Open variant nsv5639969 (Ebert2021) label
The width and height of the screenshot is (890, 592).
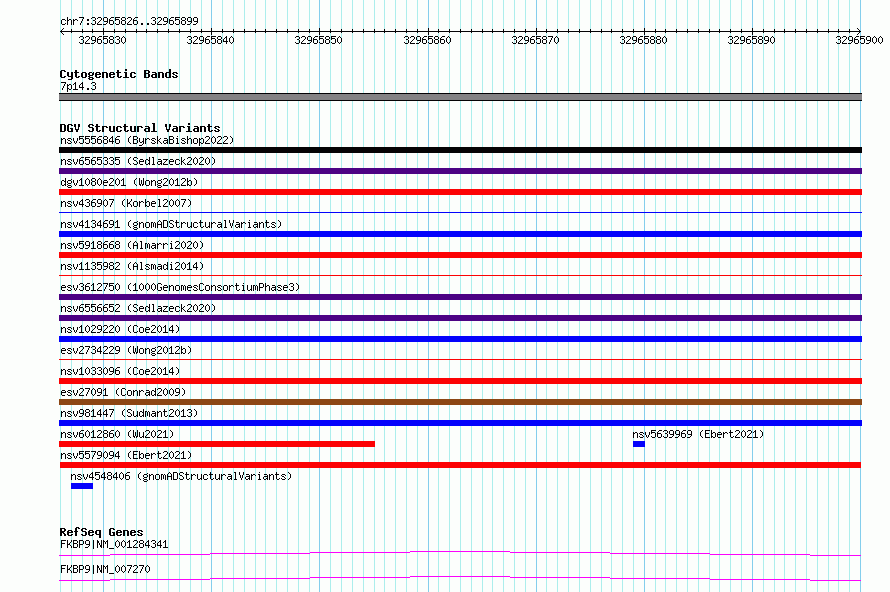(698, 434)
